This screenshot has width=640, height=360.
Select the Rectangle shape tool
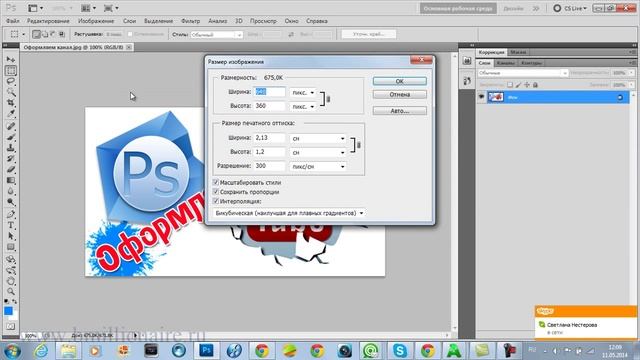point(11,247)
